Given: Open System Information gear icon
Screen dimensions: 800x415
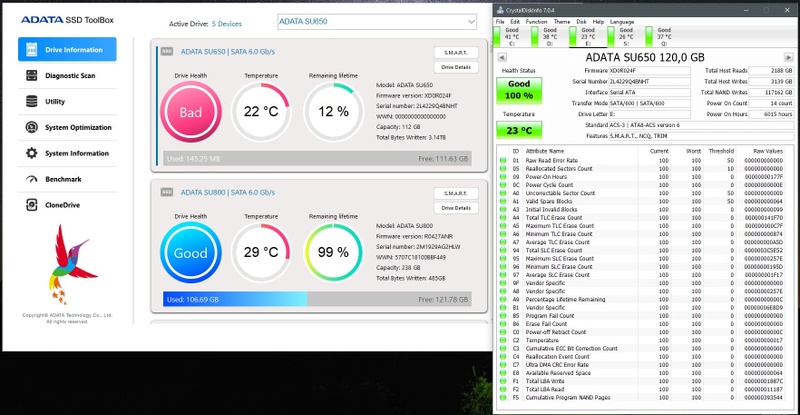Looking at the screenshot, I should 32,153.
